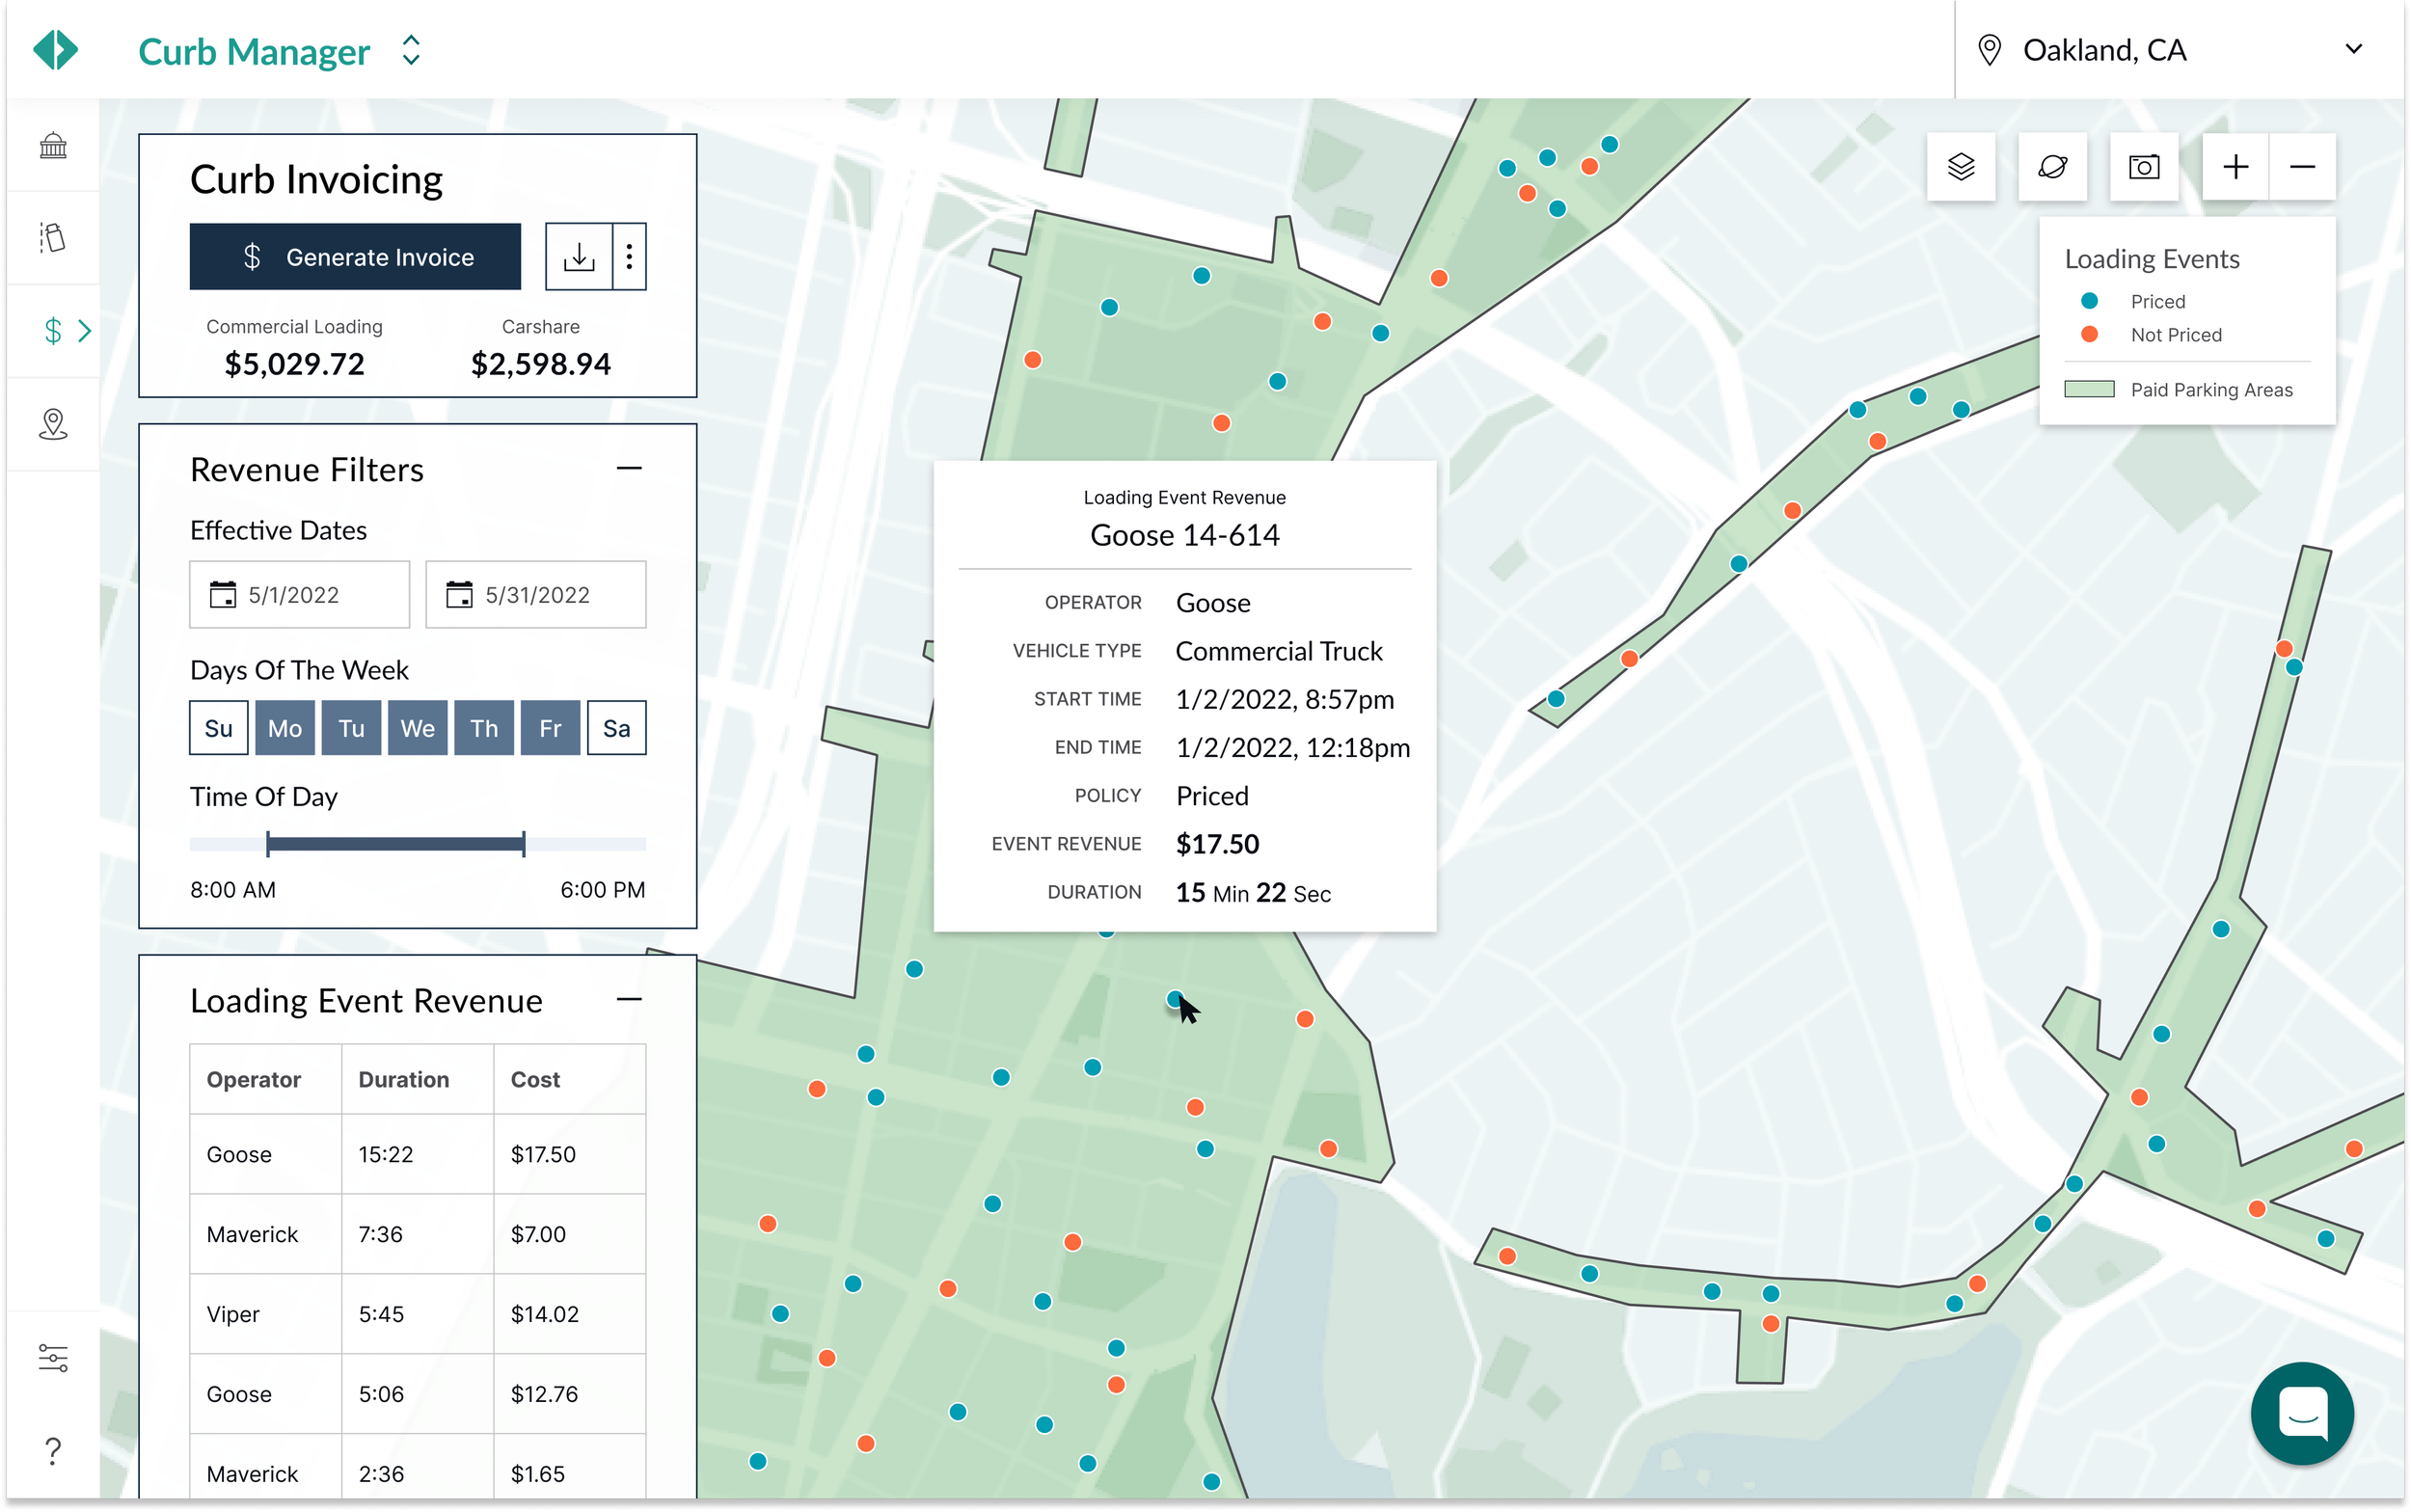Open the help question mark icon
The height and width of the screenshot is (1512, 2411).
click(x=53, y=1449)
